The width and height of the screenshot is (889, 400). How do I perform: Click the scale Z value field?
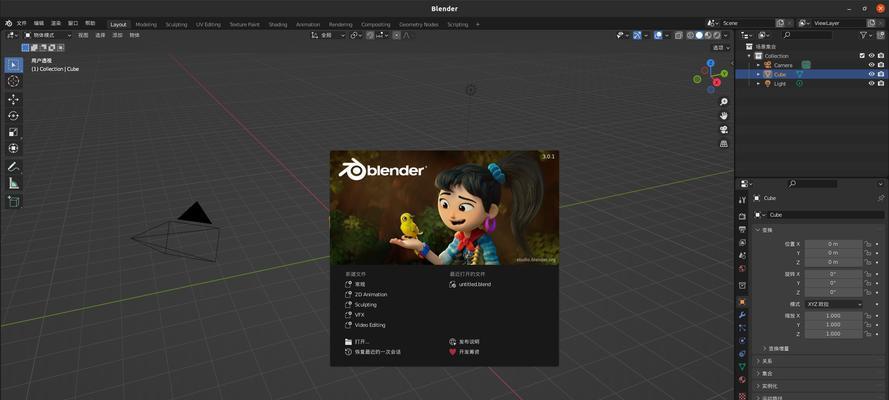pyautogui.click(x=833, y=334)
